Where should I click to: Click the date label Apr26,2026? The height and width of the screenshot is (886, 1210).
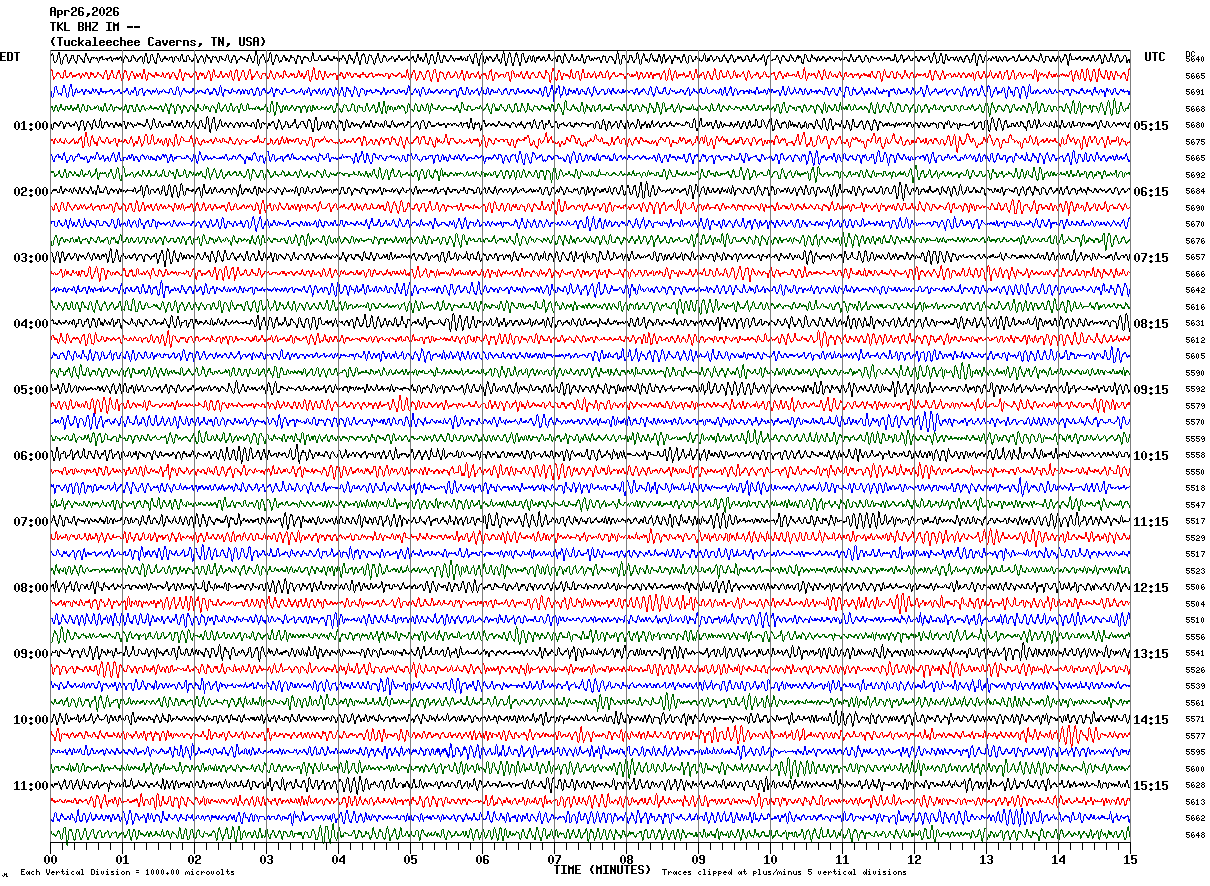pyautogui.click(x=84, y=12)
